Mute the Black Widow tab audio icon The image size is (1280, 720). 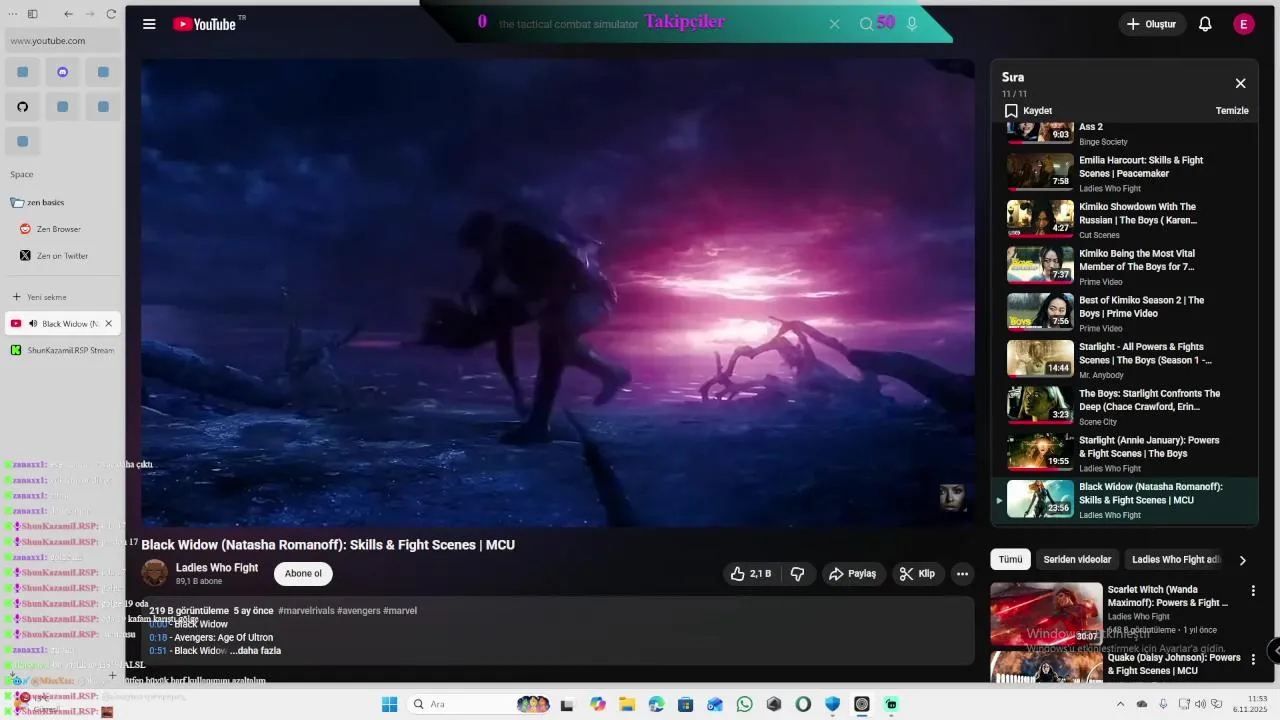click(x=33, y=324)
